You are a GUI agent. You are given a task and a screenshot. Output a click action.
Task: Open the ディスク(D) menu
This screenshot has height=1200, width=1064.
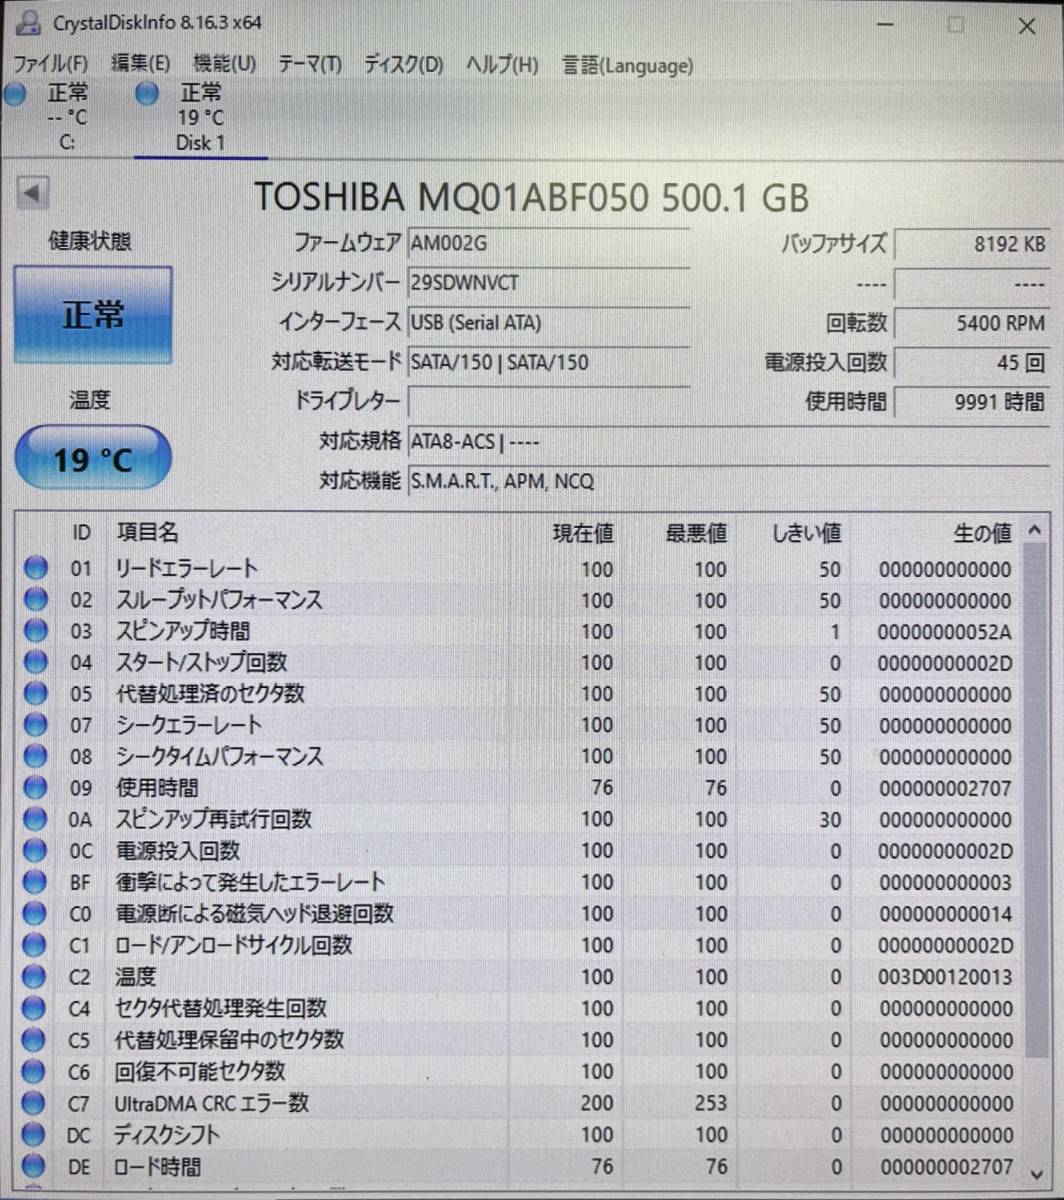tap(403, 65)
